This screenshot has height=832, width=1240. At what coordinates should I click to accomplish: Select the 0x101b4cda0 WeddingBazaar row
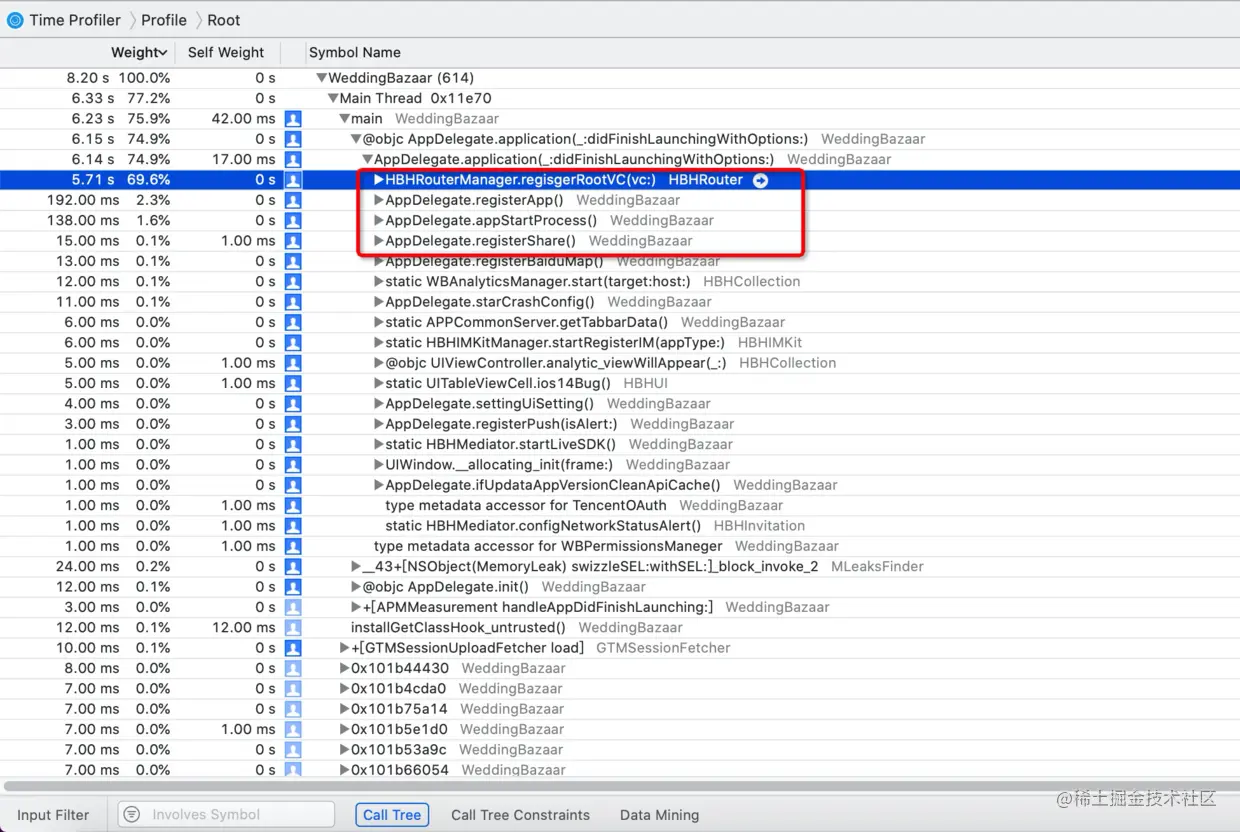620,688
